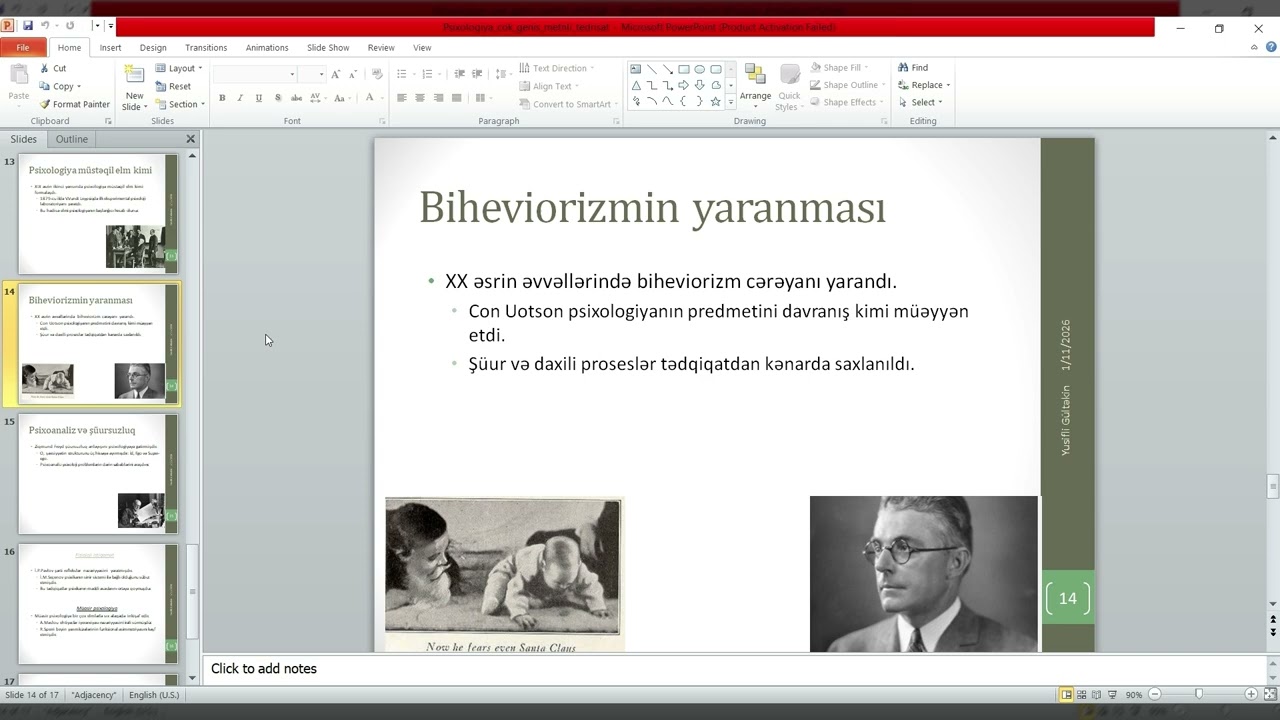Justify the paragraph text
Viewport: 1280px width, 720px height.
click(457, 98)
